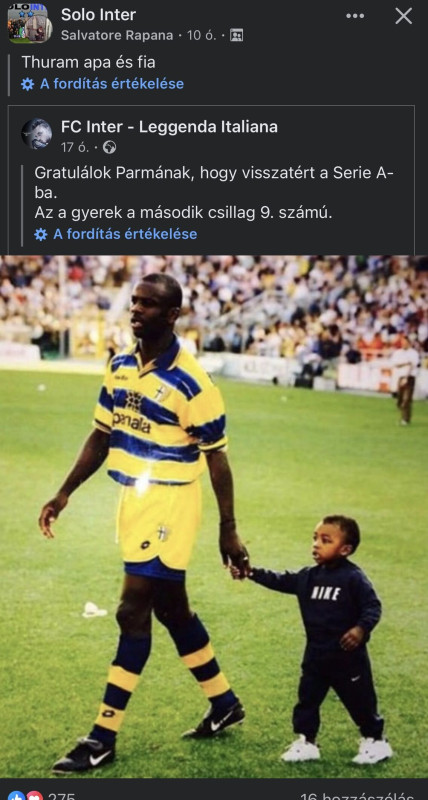Close the post view with X
Viewport: 428px width, 800px height.
tap(404, 16)
